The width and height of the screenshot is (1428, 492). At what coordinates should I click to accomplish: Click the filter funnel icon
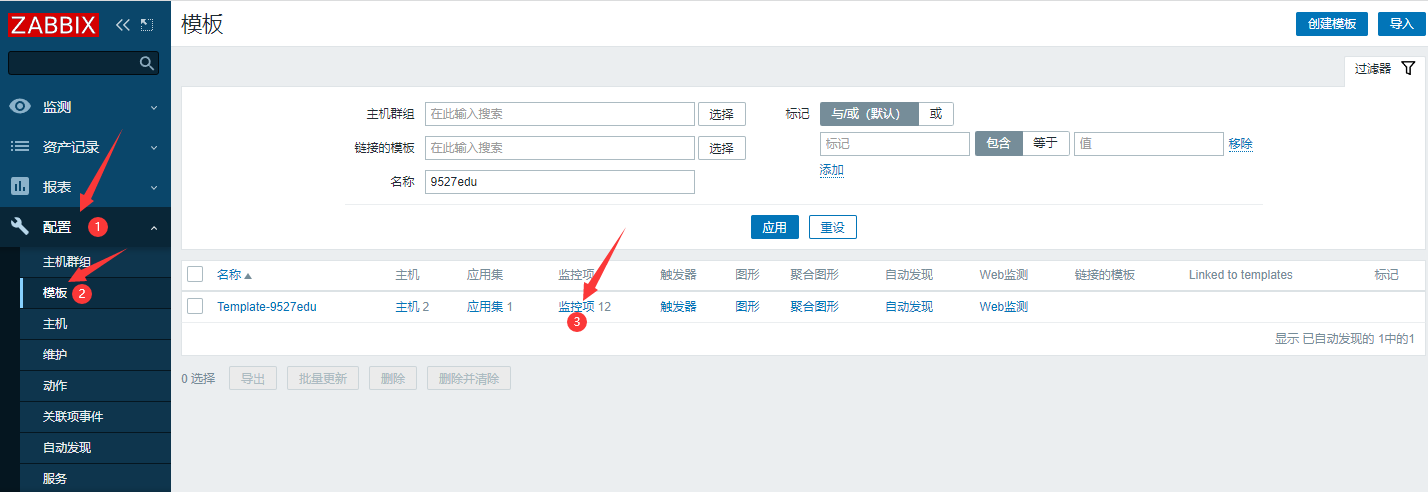1408,68
